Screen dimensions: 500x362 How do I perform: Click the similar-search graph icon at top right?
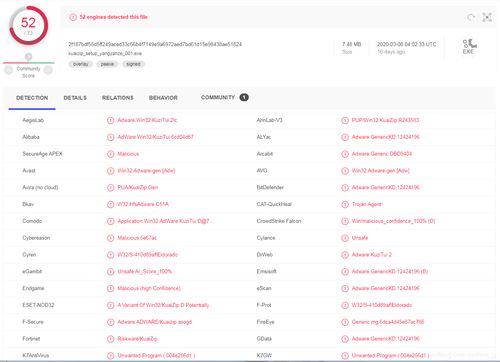[487, 17]
